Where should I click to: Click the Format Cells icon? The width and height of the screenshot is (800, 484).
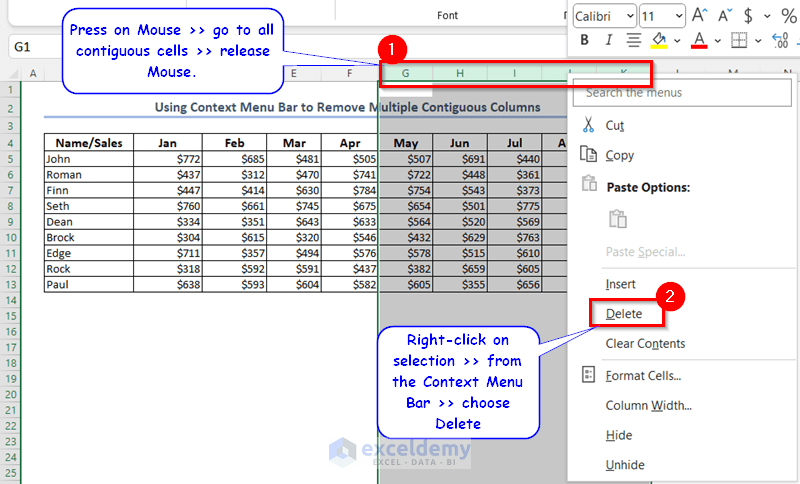coord(588,375)
